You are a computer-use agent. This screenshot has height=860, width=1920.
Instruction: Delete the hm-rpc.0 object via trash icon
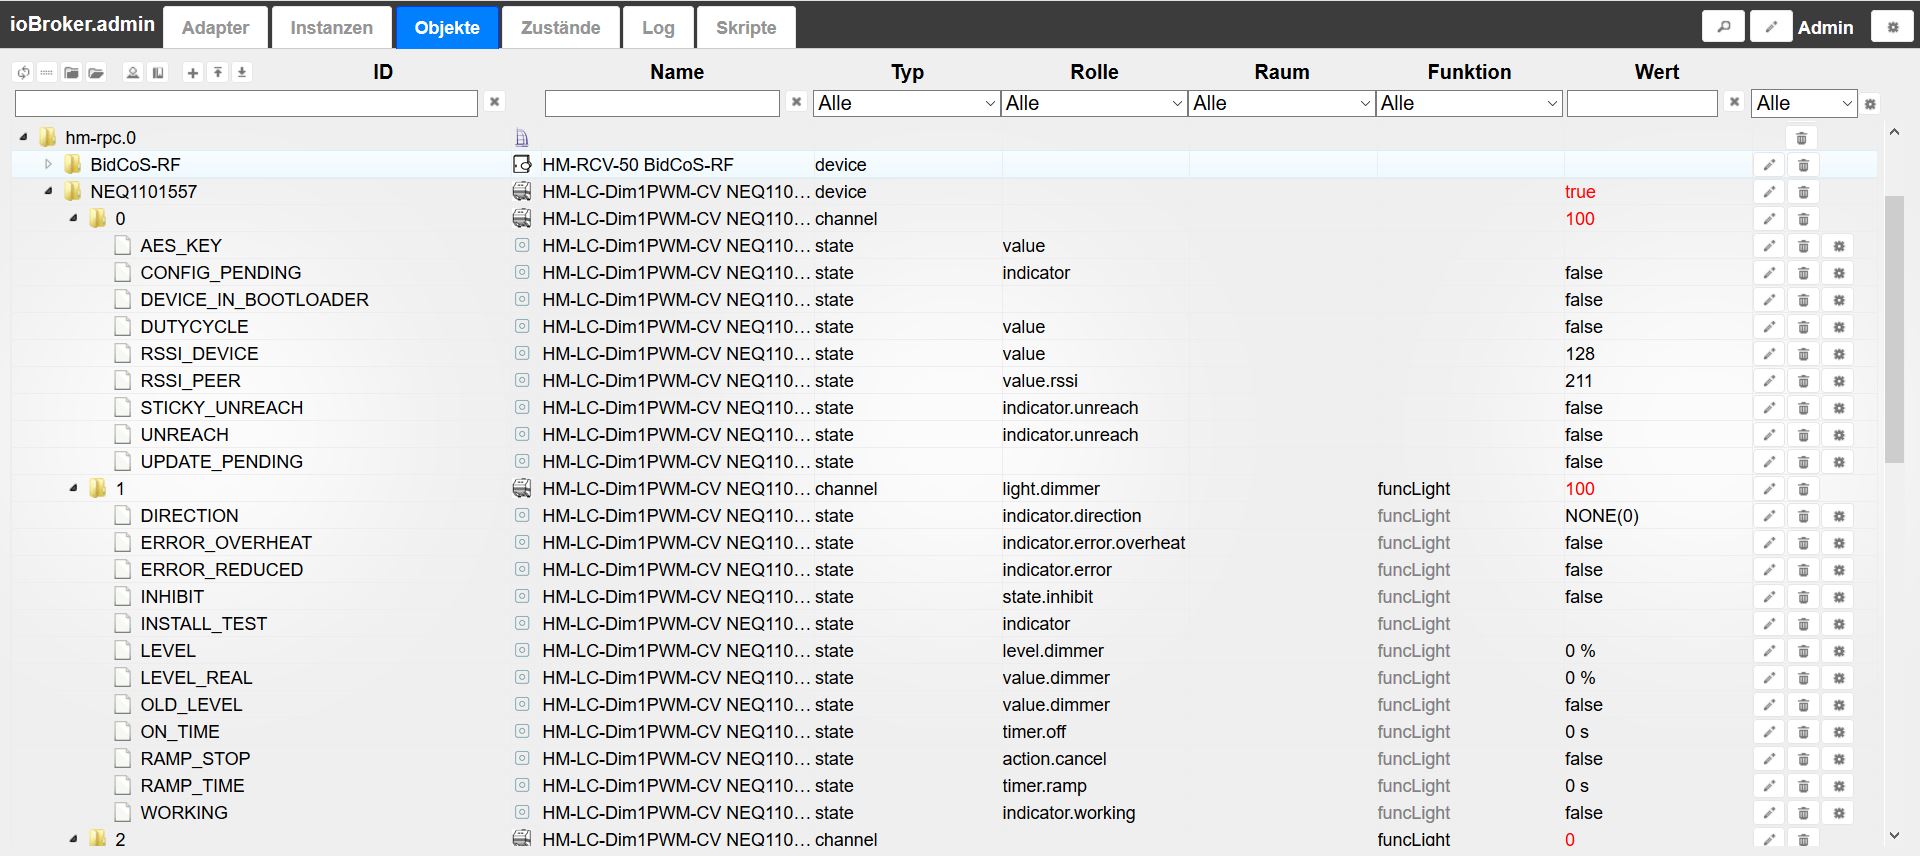click(1802, 138)
